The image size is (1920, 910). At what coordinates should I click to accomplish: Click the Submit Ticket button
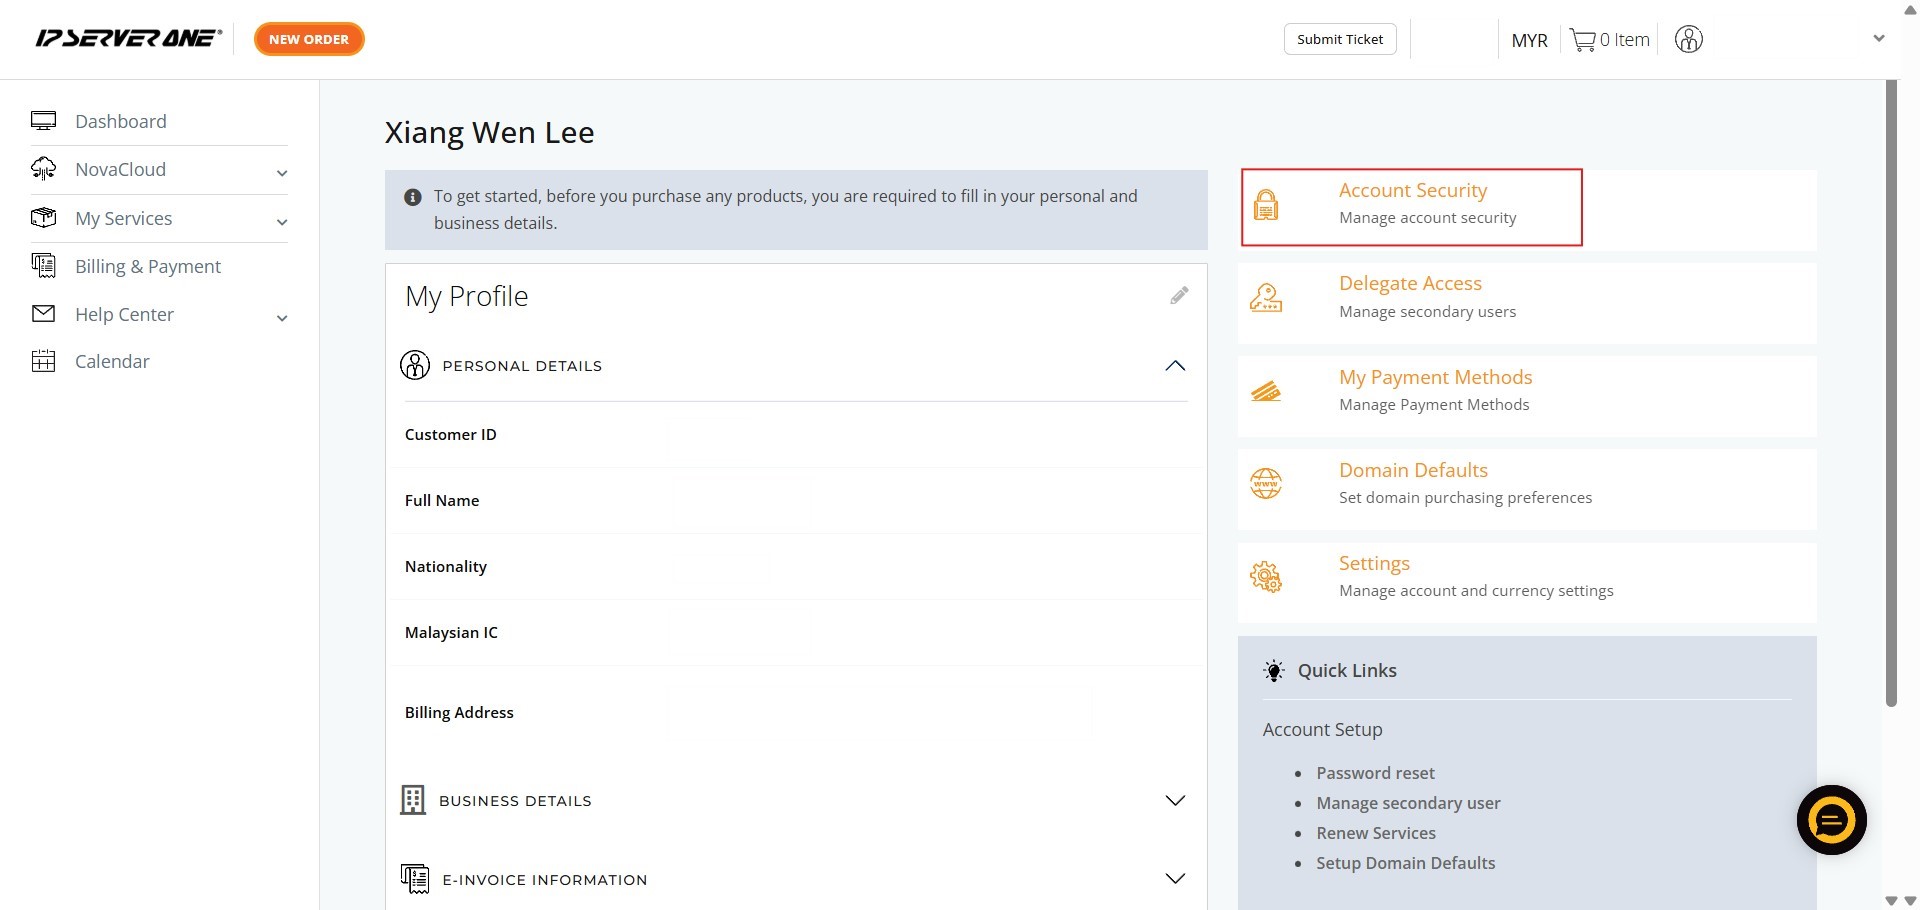(1340, 39)
